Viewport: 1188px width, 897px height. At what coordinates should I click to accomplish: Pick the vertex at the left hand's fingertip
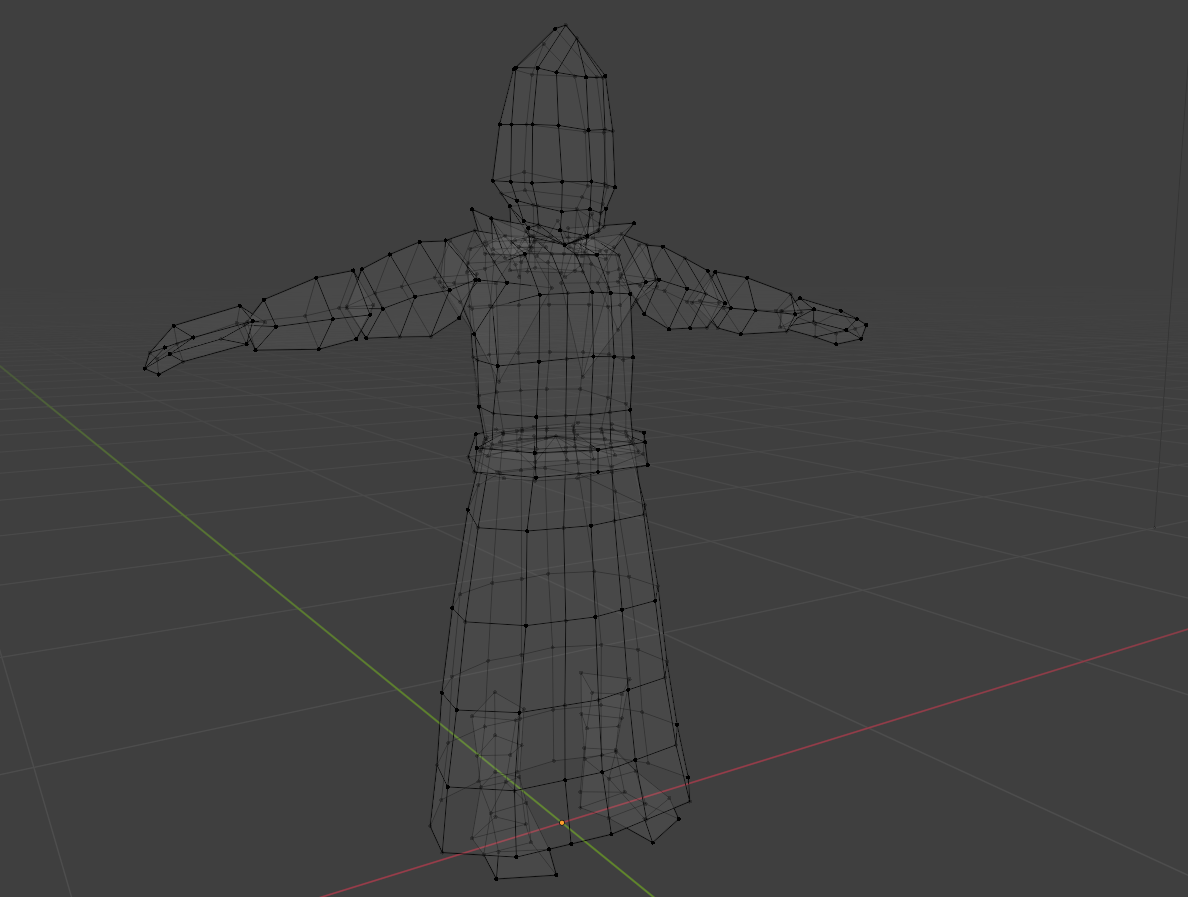pos(145,369)
